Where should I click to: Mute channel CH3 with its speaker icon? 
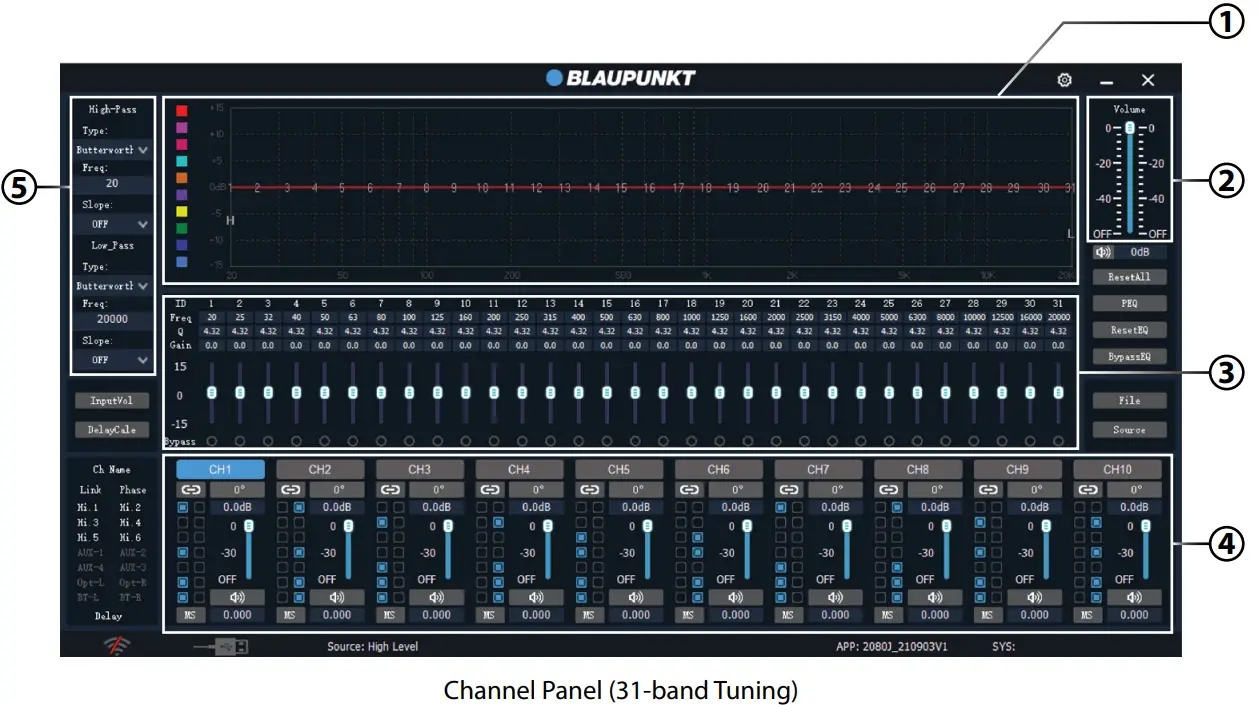pyautogui.click(x=437, y=597)
